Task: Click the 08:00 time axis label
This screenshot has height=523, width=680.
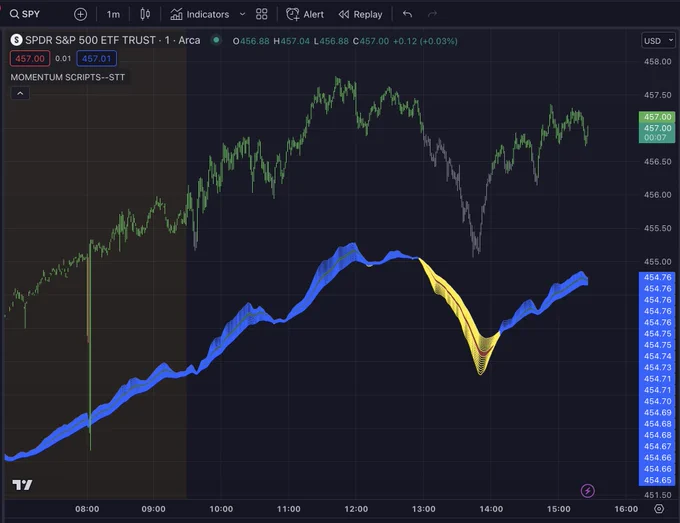Action: pos(87,509)
